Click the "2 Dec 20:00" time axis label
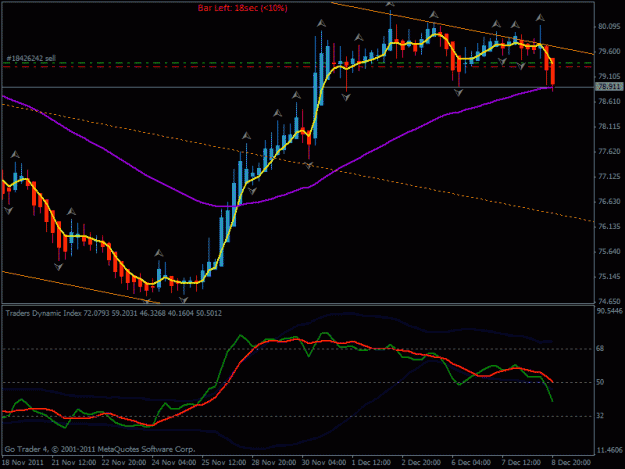 421,463
